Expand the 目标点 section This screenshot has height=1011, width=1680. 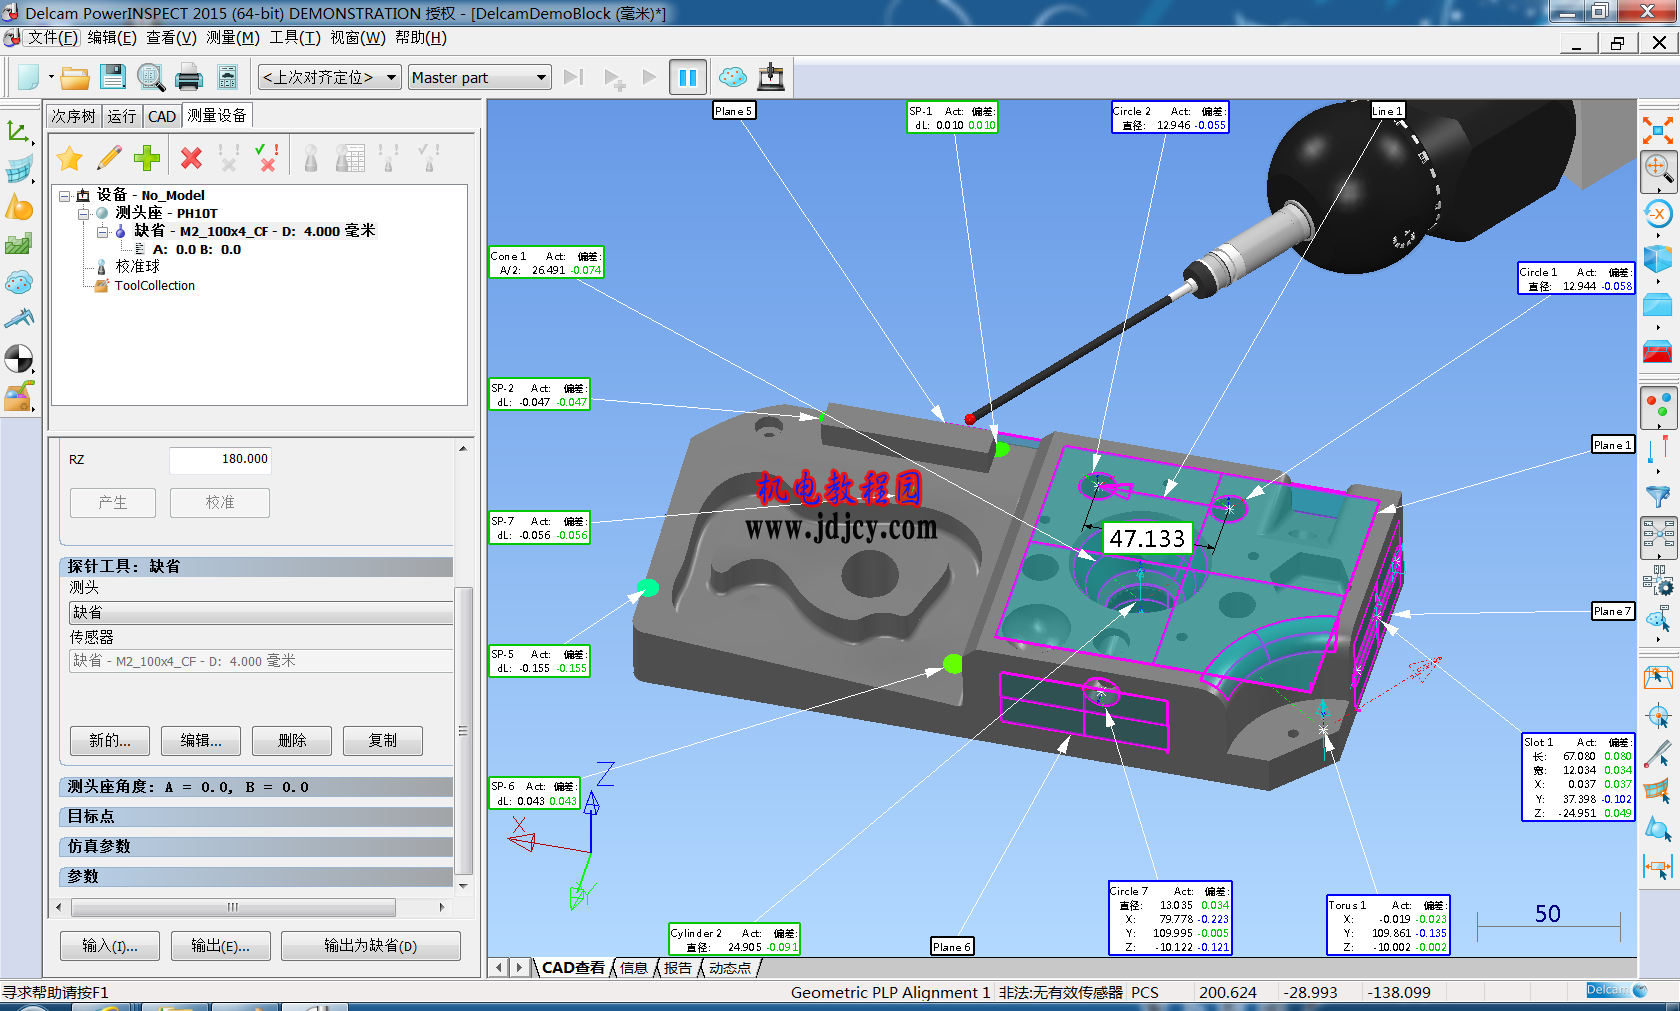pyautogui.click(x=256, y=817)
